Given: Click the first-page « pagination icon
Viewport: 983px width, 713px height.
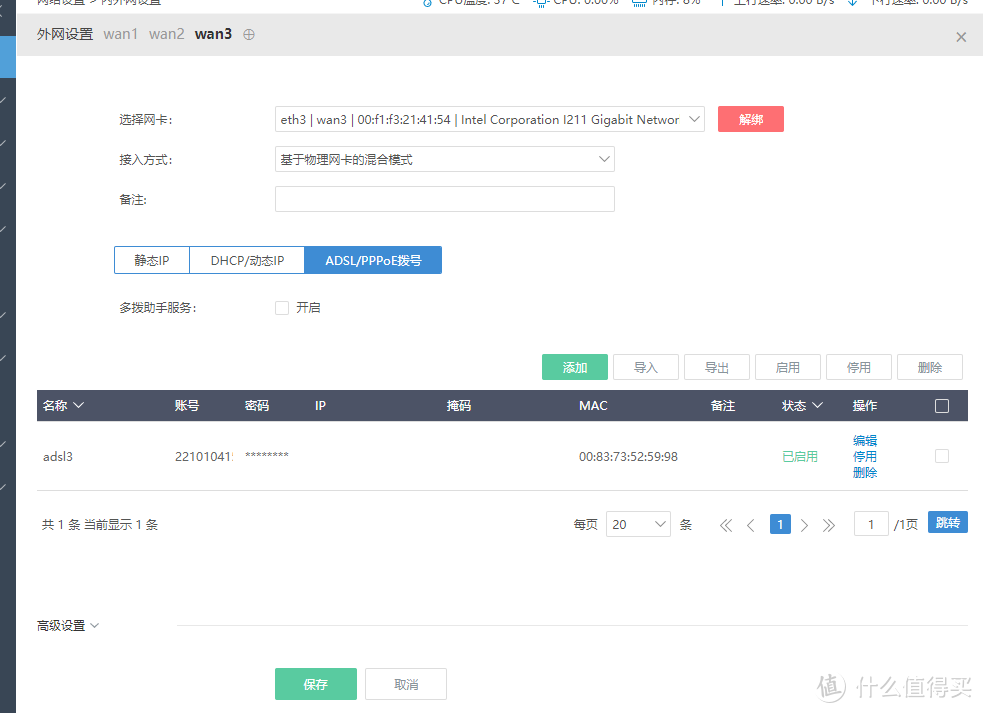Looking at the screenshot, I should tap(726, 524).
